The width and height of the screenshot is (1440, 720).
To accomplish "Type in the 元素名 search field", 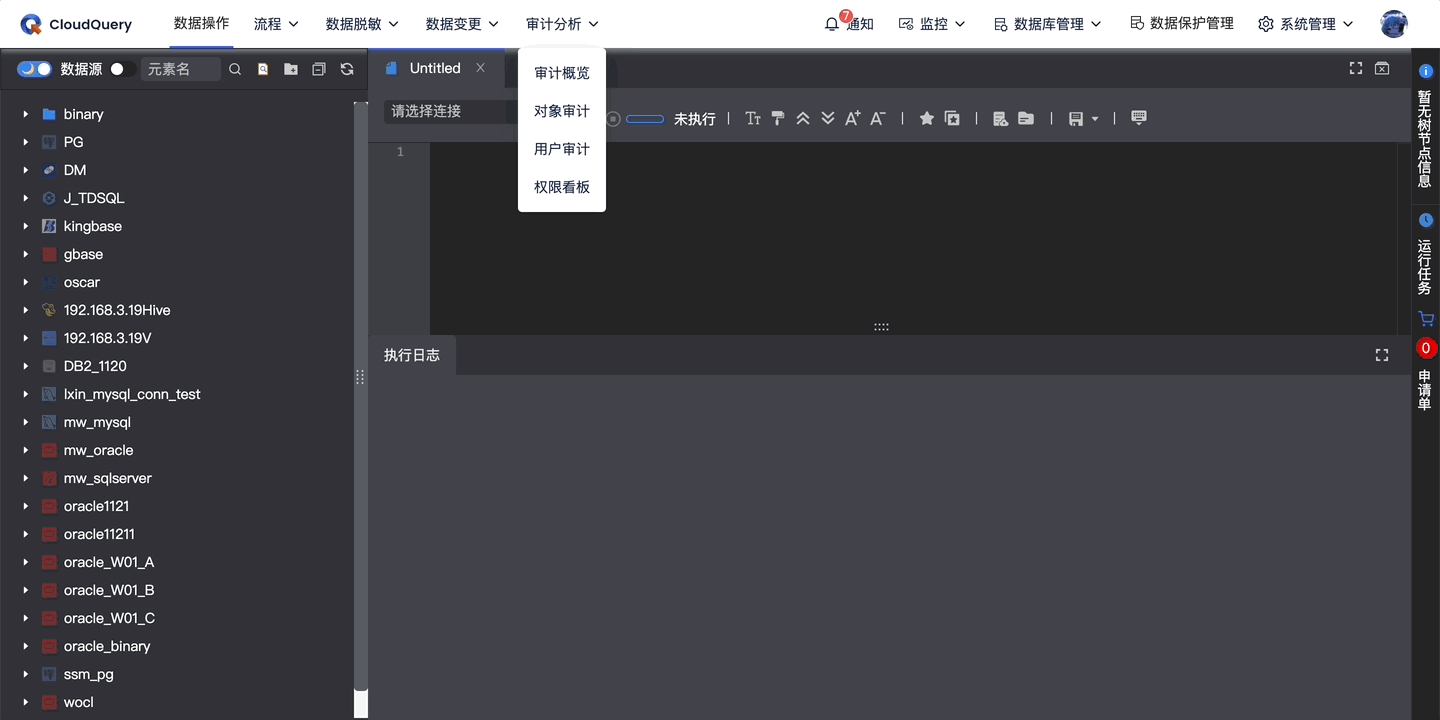I will (x=180, y=68).
